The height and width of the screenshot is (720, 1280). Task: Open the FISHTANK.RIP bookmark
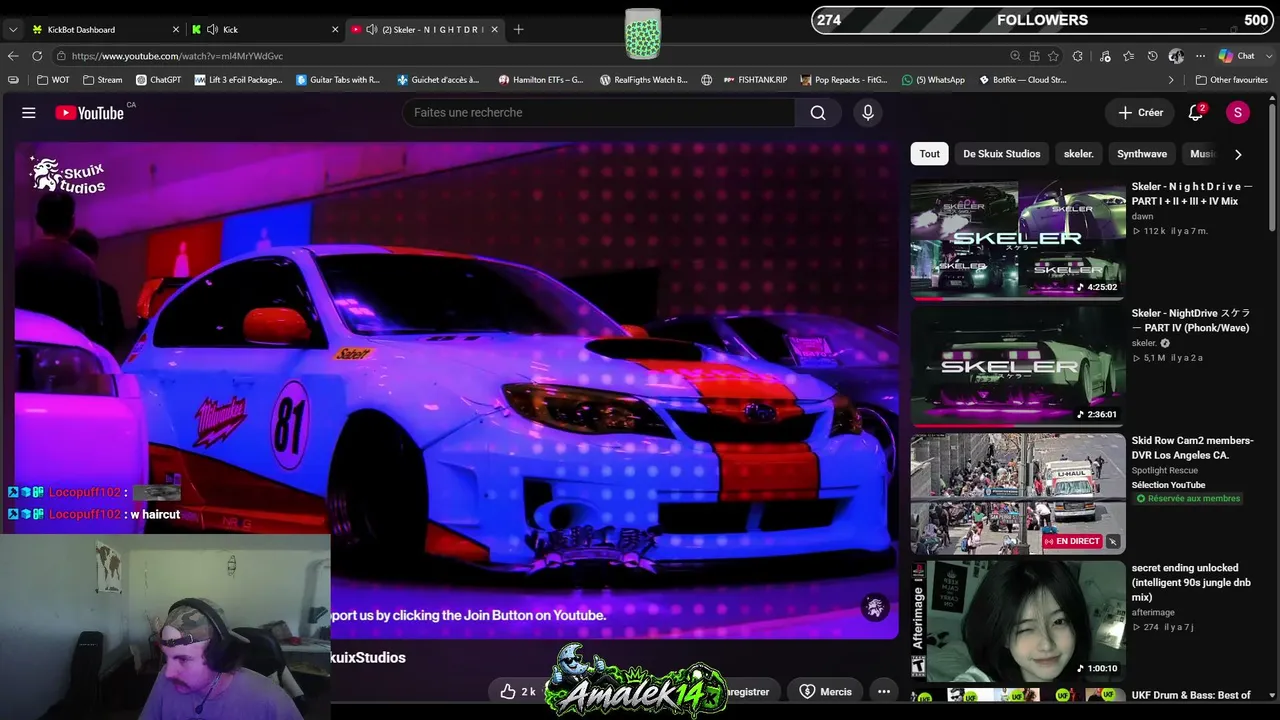[x=755, y=80]
